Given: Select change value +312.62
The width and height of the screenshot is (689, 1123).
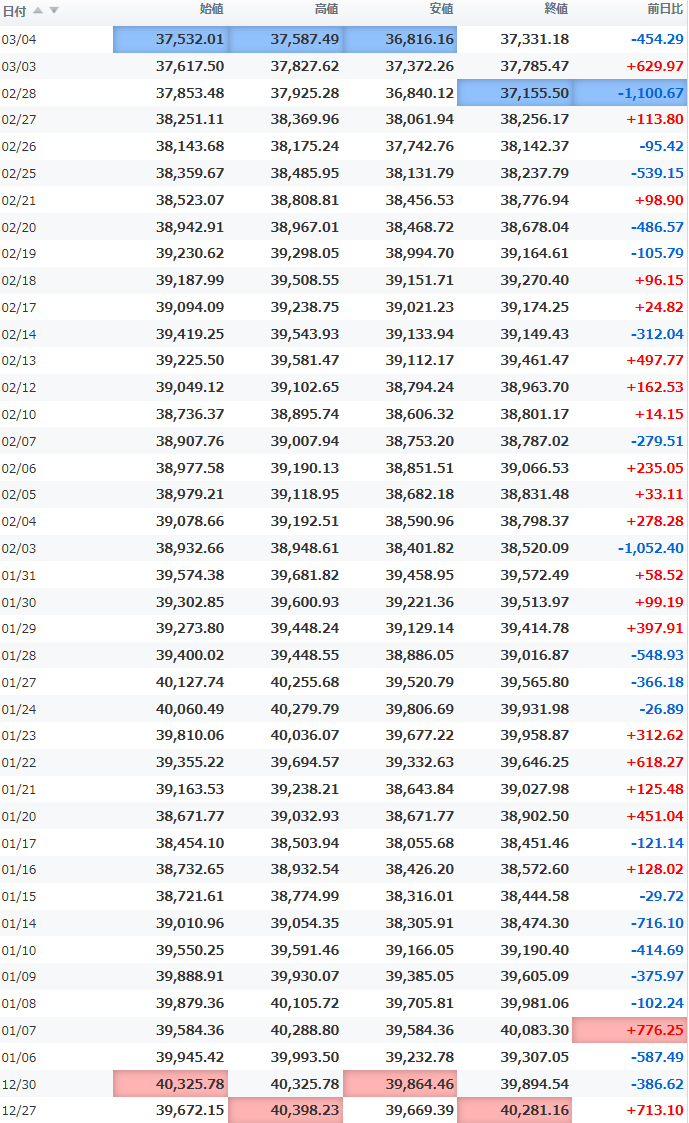Looking at the screenshot, I should point(655,736).
